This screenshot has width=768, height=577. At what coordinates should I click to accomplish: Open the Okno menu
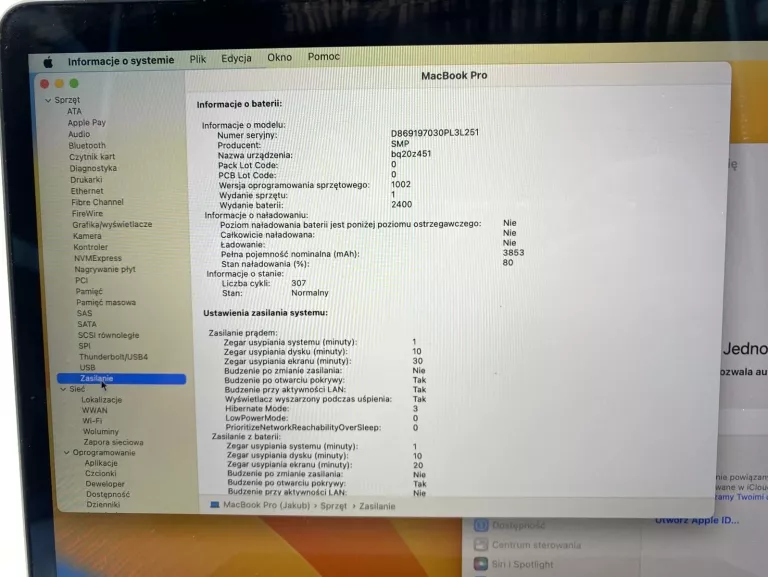[x=280, y=57]
